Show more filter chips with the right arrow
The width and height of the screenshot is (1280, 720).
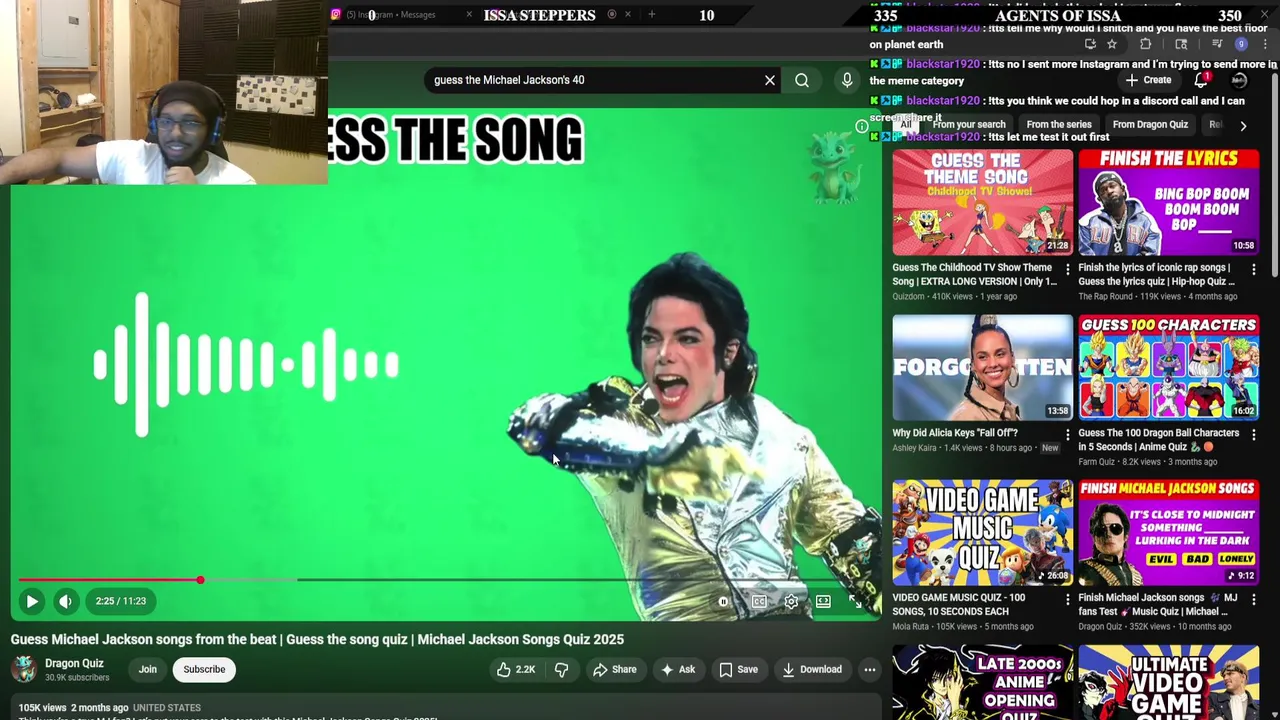tap(1243, 126)
